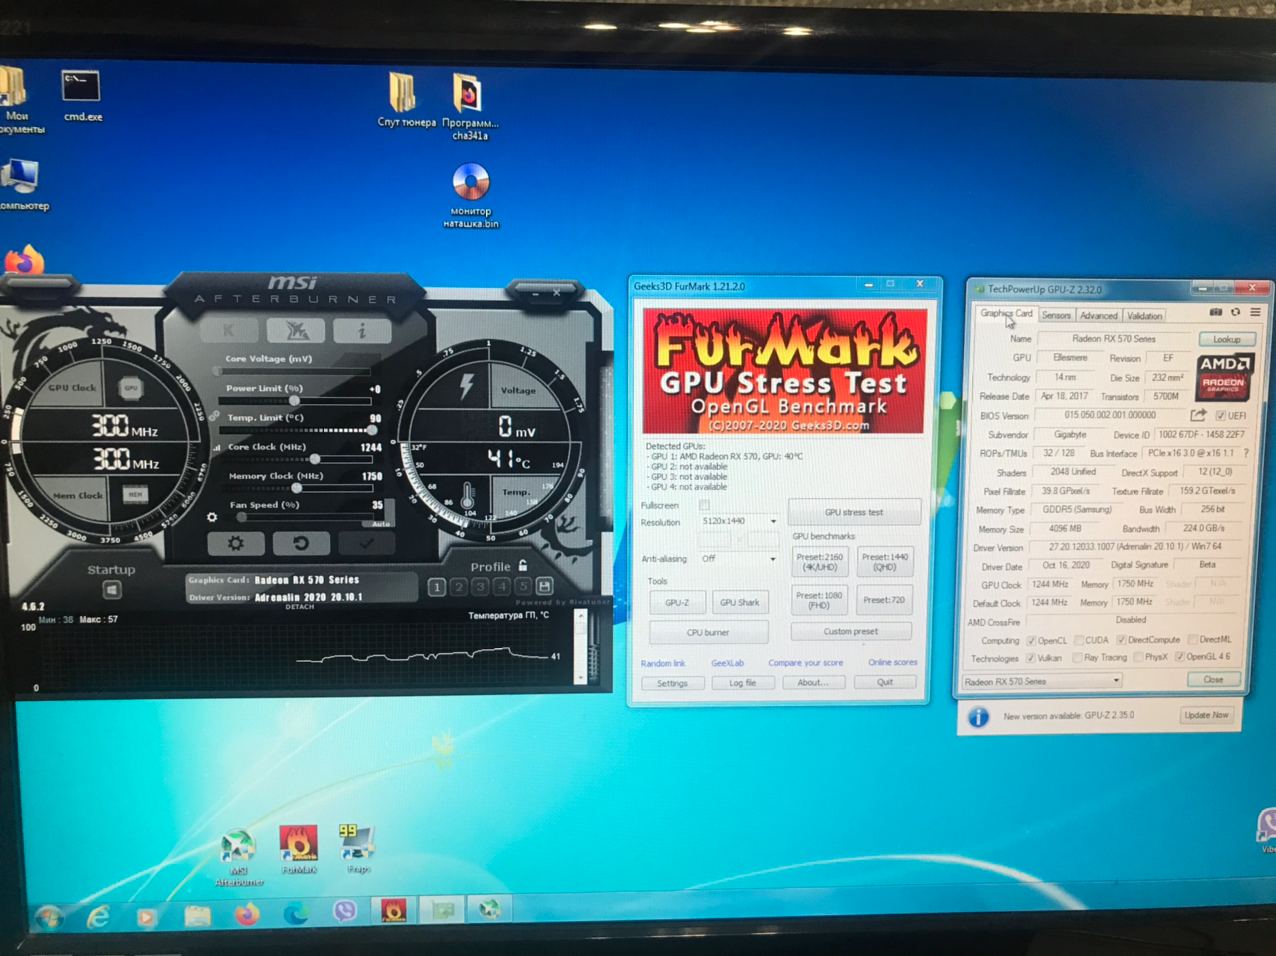Click the GPU chip icon in the left gauge

131,387
